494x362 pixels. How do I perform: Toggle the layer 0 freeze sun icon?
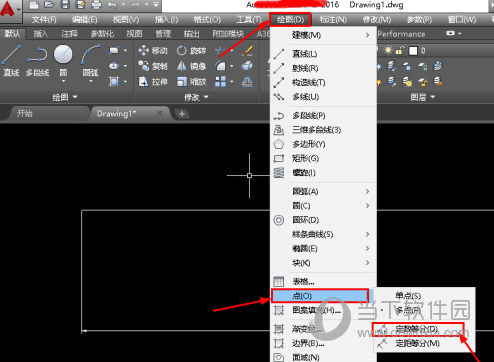388,51
